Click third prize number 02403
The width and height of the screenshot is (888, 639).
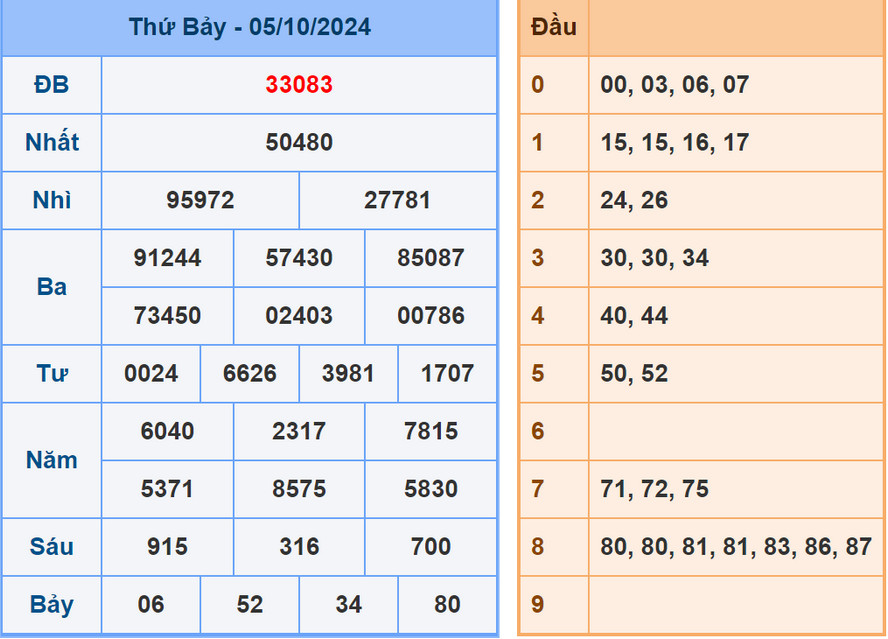pyautogui.click(x=299, y=316)
